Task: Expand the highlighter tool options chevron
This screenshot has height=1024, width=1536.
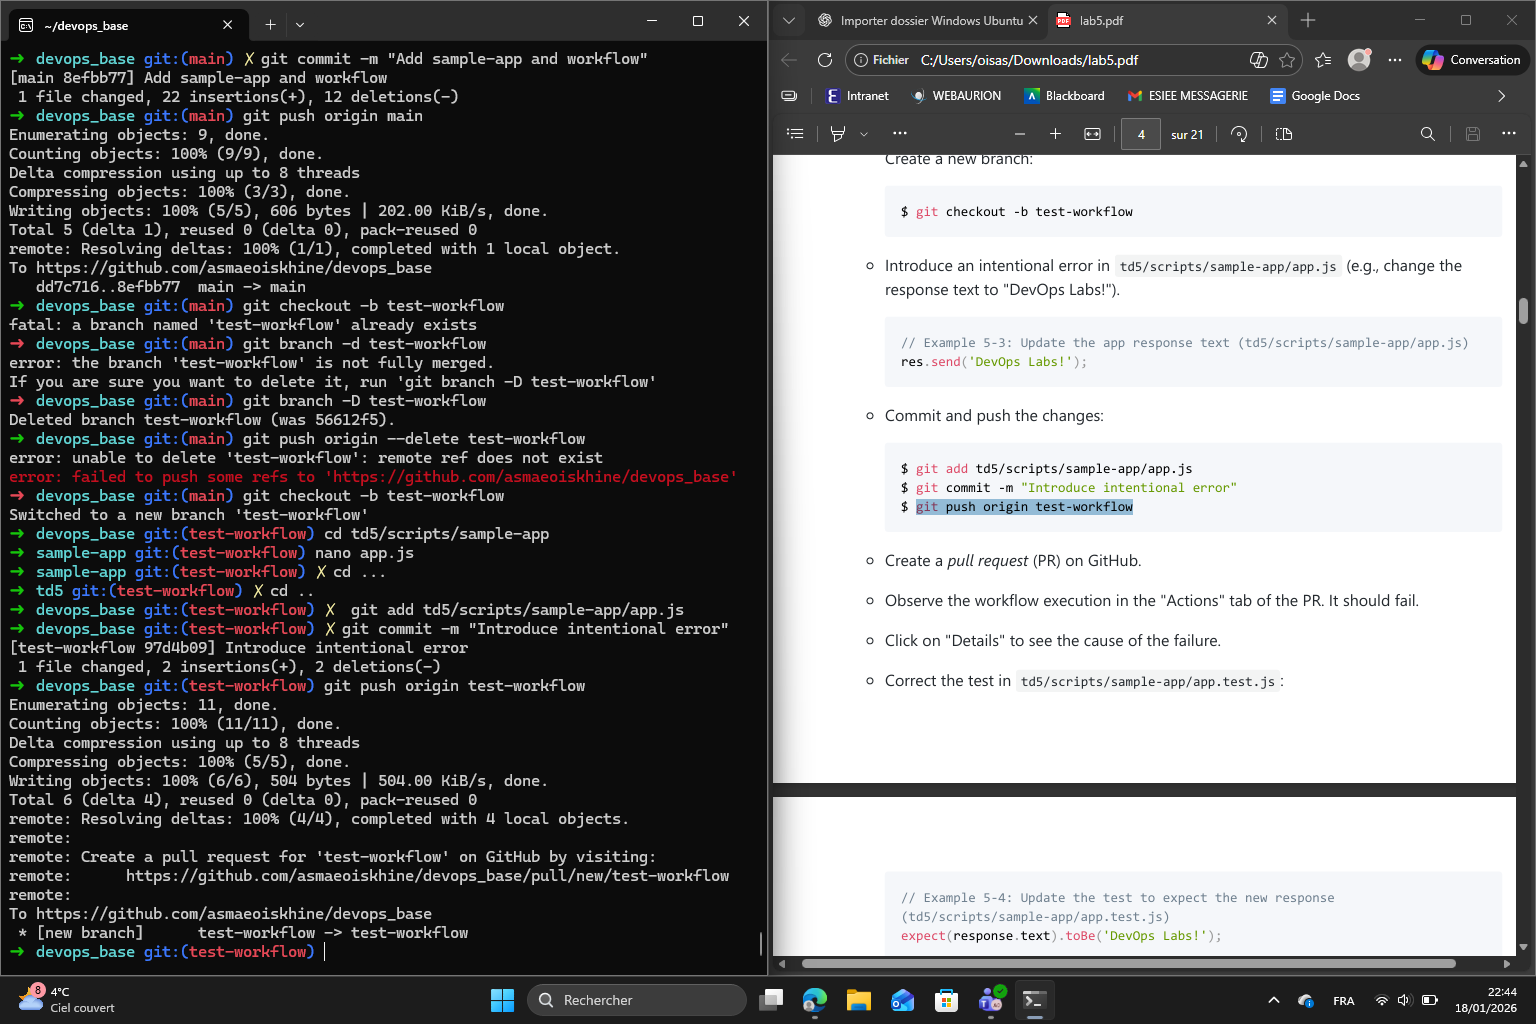Action: coord(864,133)
